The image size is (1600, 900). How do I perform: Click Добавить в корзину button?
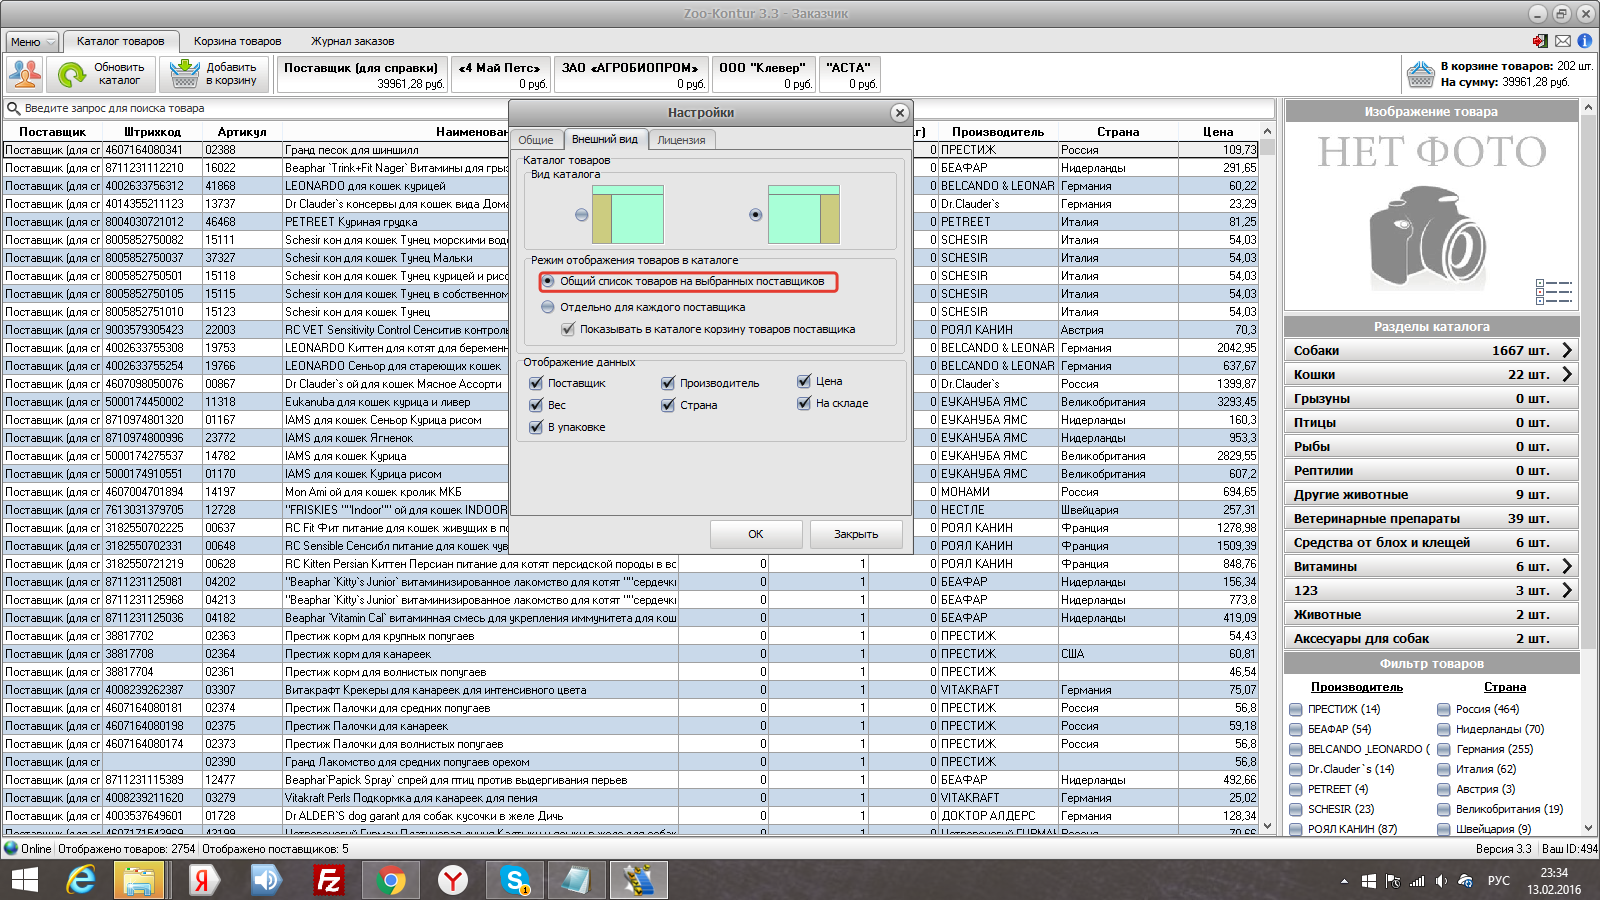[215, 74]
